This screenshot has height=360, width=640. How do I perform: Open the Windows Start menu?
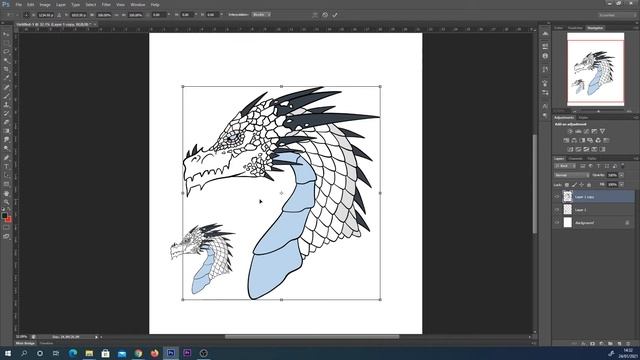point(7,353)
